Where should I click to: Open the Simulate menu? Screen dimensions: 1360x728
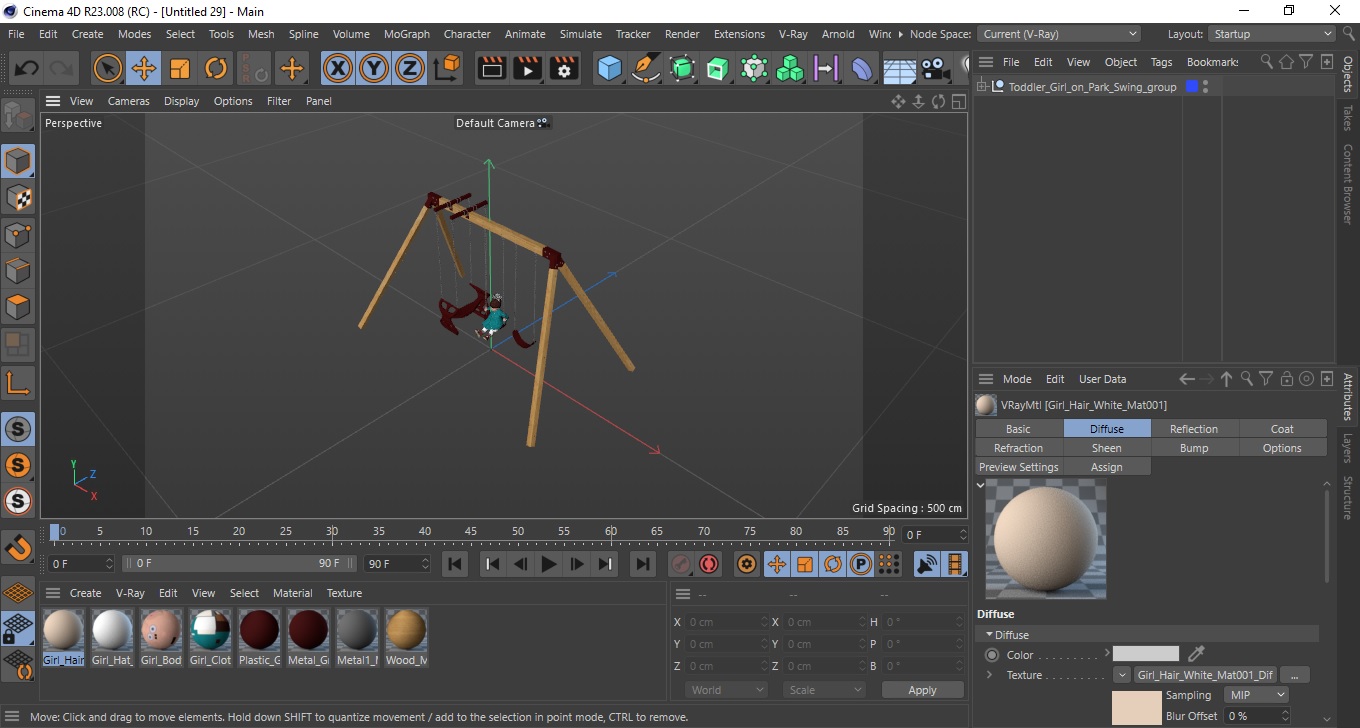tap(581, 34)
